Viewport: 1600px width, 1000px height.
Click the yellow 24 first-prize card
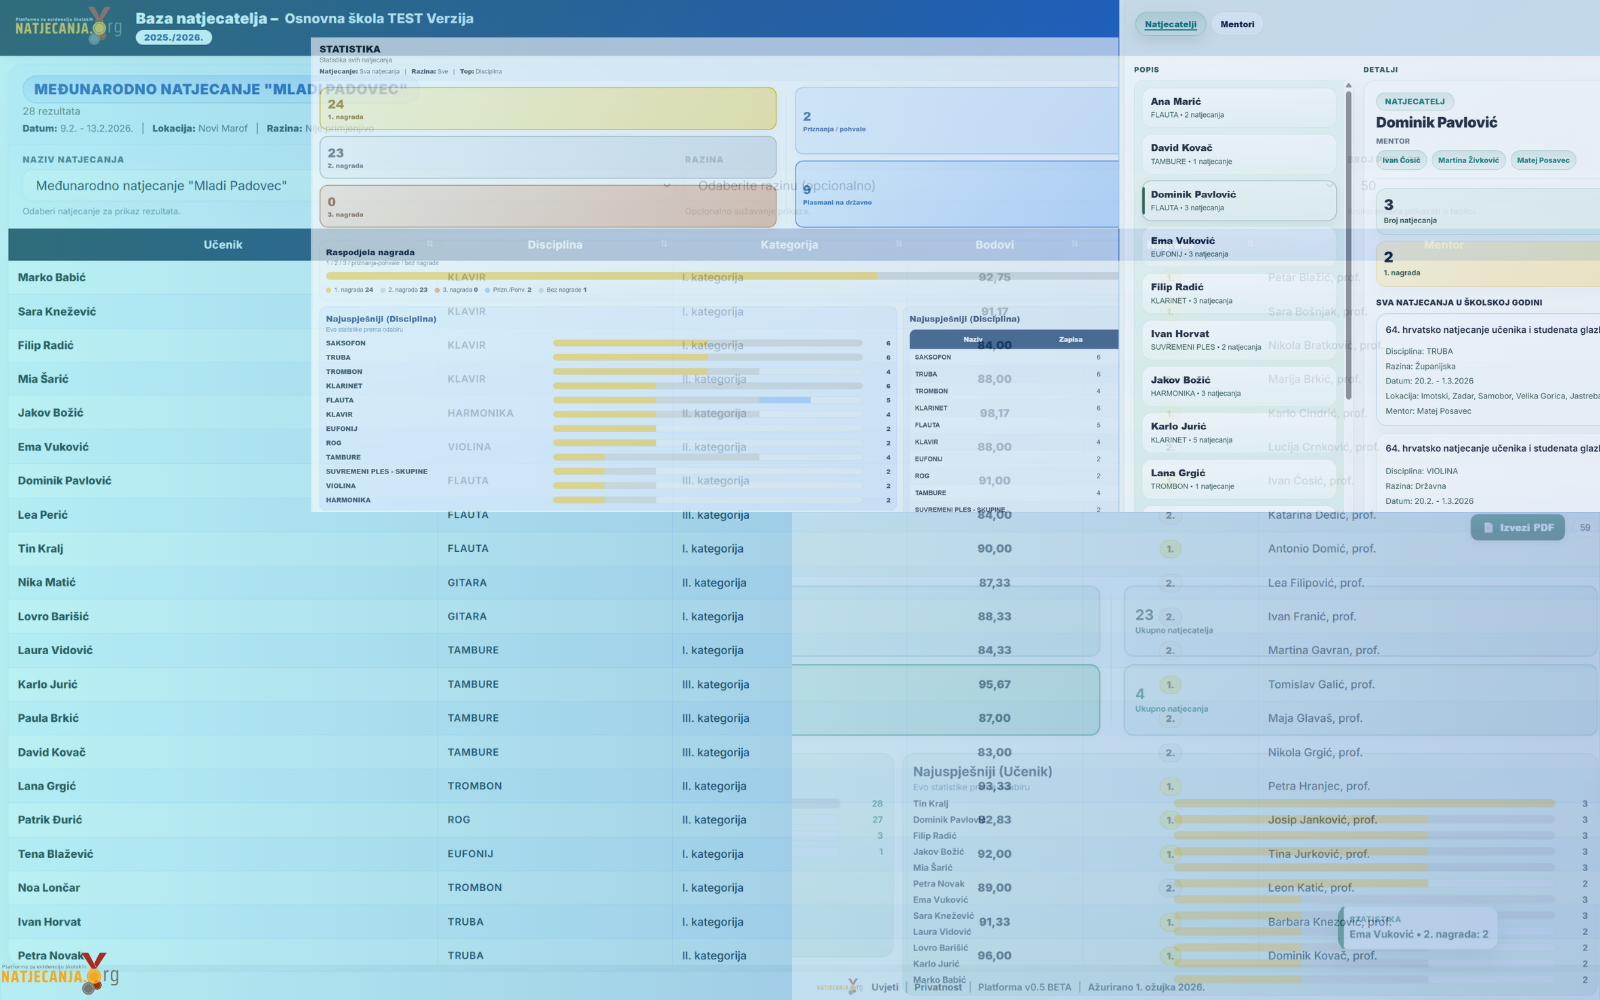coord(548,108)
